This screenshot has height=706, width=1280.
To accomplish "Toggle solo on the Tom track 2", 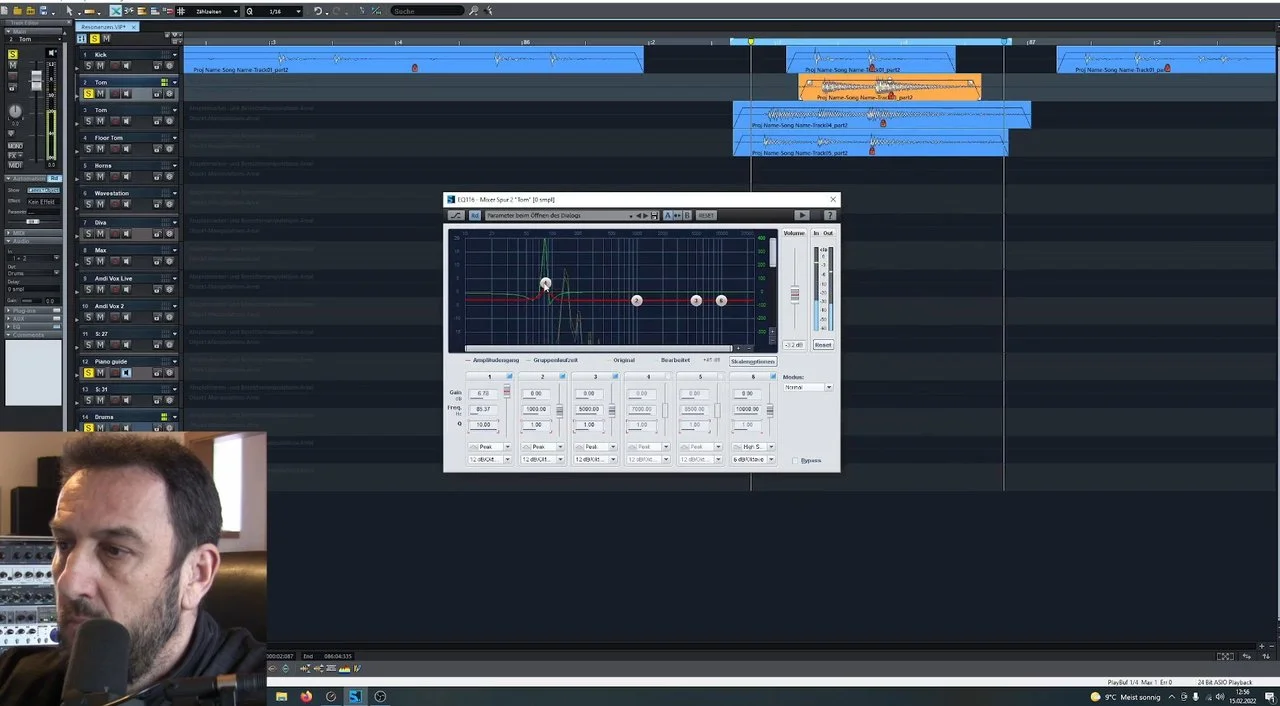I will pos(88,94).
